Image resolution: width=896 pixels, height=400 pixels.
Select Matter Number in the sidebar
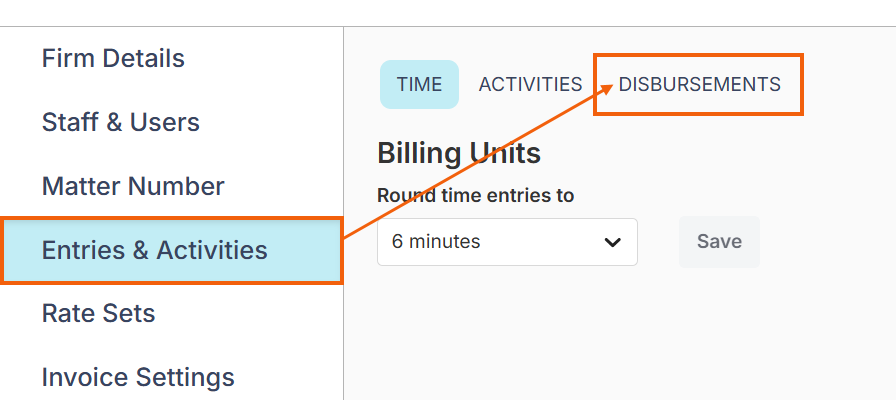pos(133,186)
